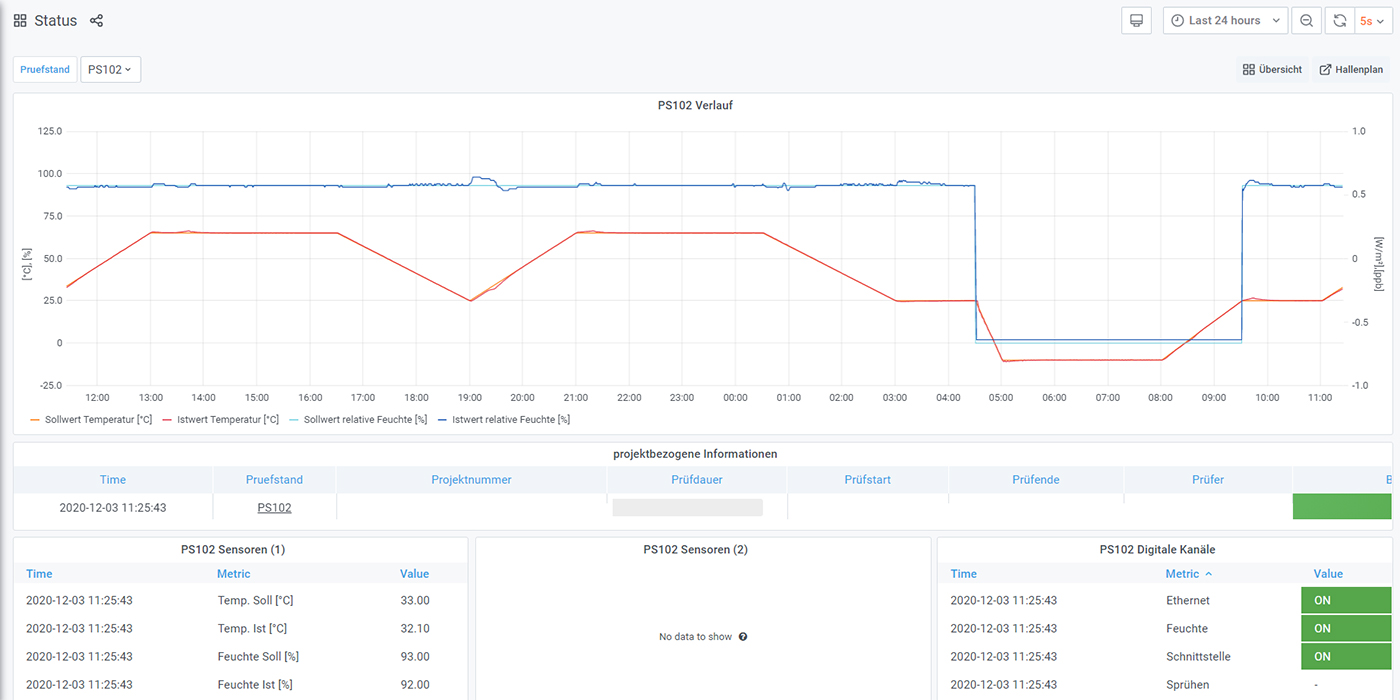Select the Temp. Ist [°C] metric
This screenshot has width=1400, height=700.
252,629
